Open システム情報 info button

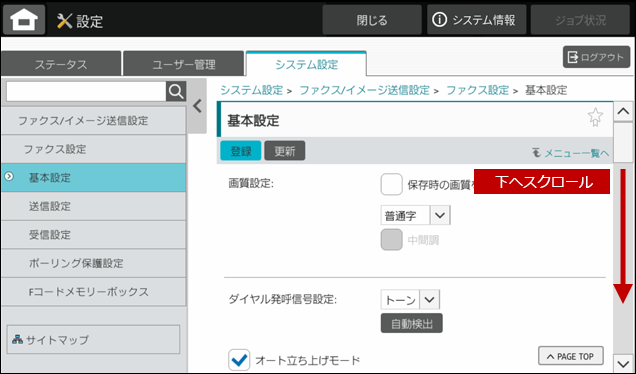pyautogui.click(x=476, y=20)
